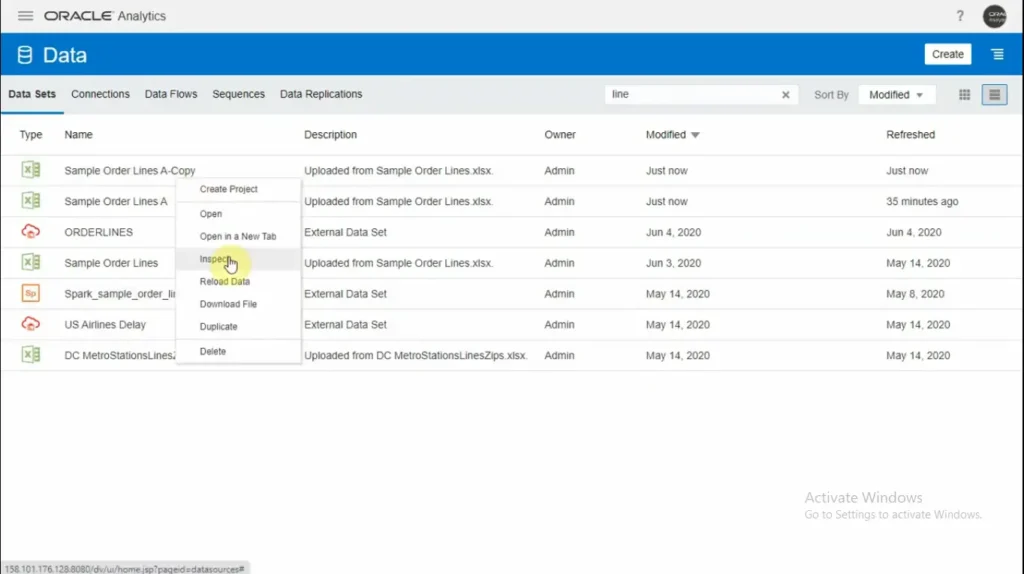Switch to the Connections tab
The image size is (1024, 574).
[x=100, y=94]
